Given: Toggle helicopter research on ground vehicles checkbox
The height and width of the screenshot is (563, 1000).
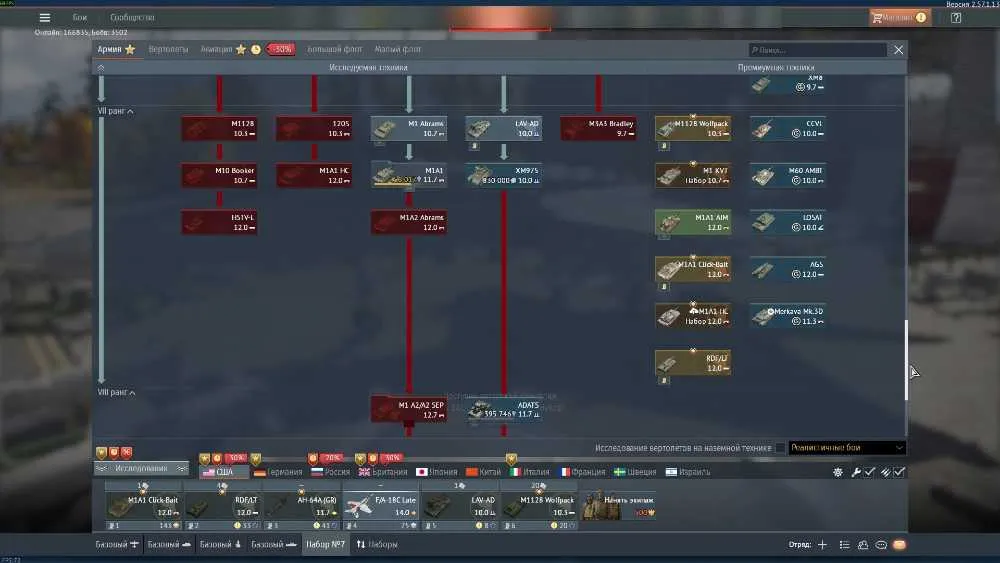Looking at the screenshot, I should click(780, 448).
